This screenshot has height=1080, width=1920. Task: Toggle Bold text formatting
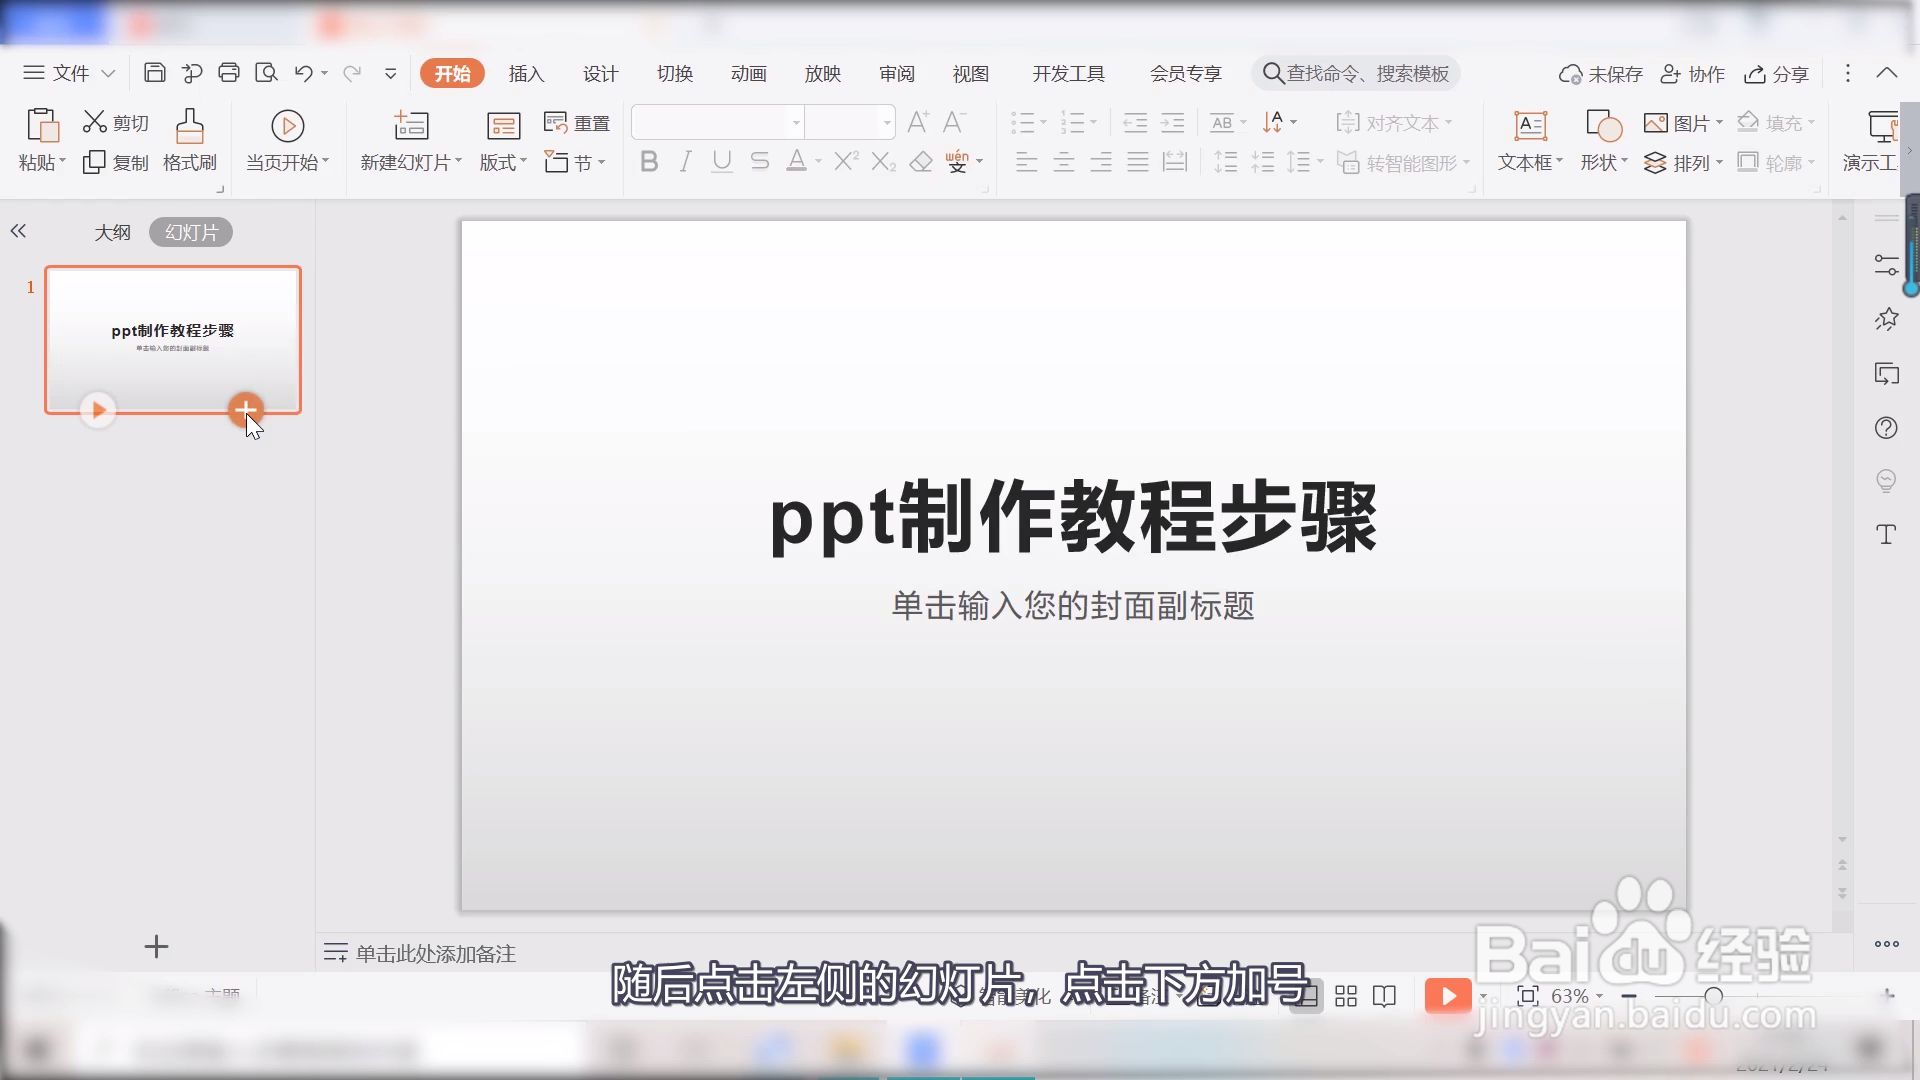coord(648,162)
